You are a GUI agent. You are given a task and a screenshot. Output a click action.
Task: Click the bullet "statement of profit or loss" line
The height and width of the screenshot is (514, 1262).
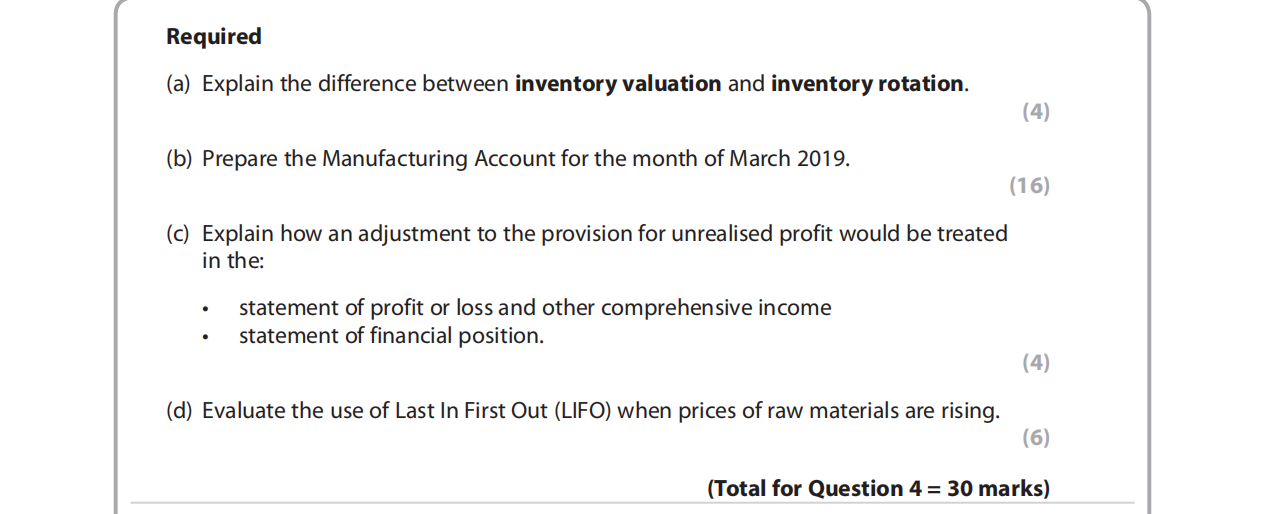tap(534, 308)
